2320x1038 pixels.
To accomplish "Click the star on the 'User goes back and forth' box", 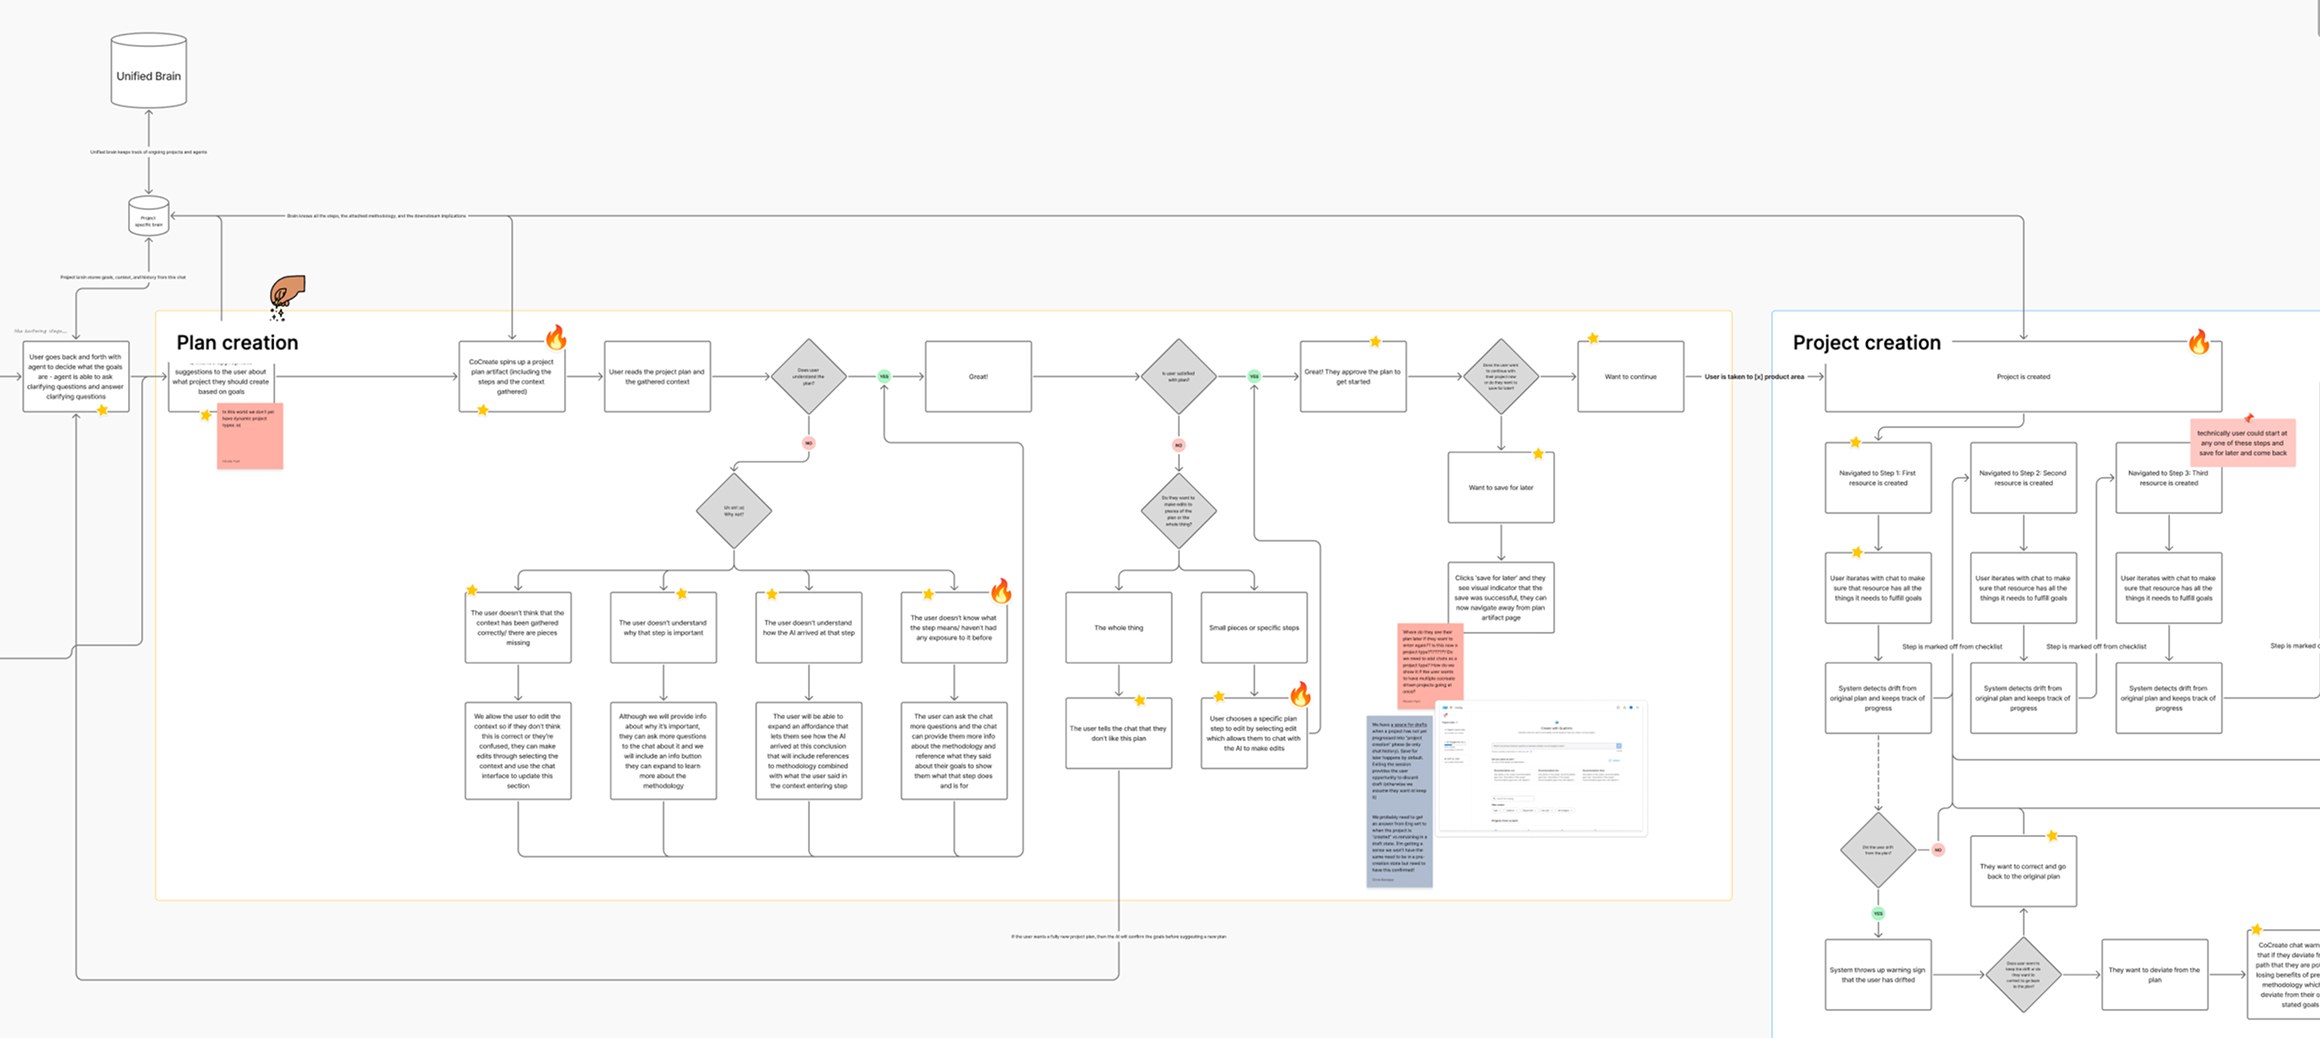I will tap(102, 410).
